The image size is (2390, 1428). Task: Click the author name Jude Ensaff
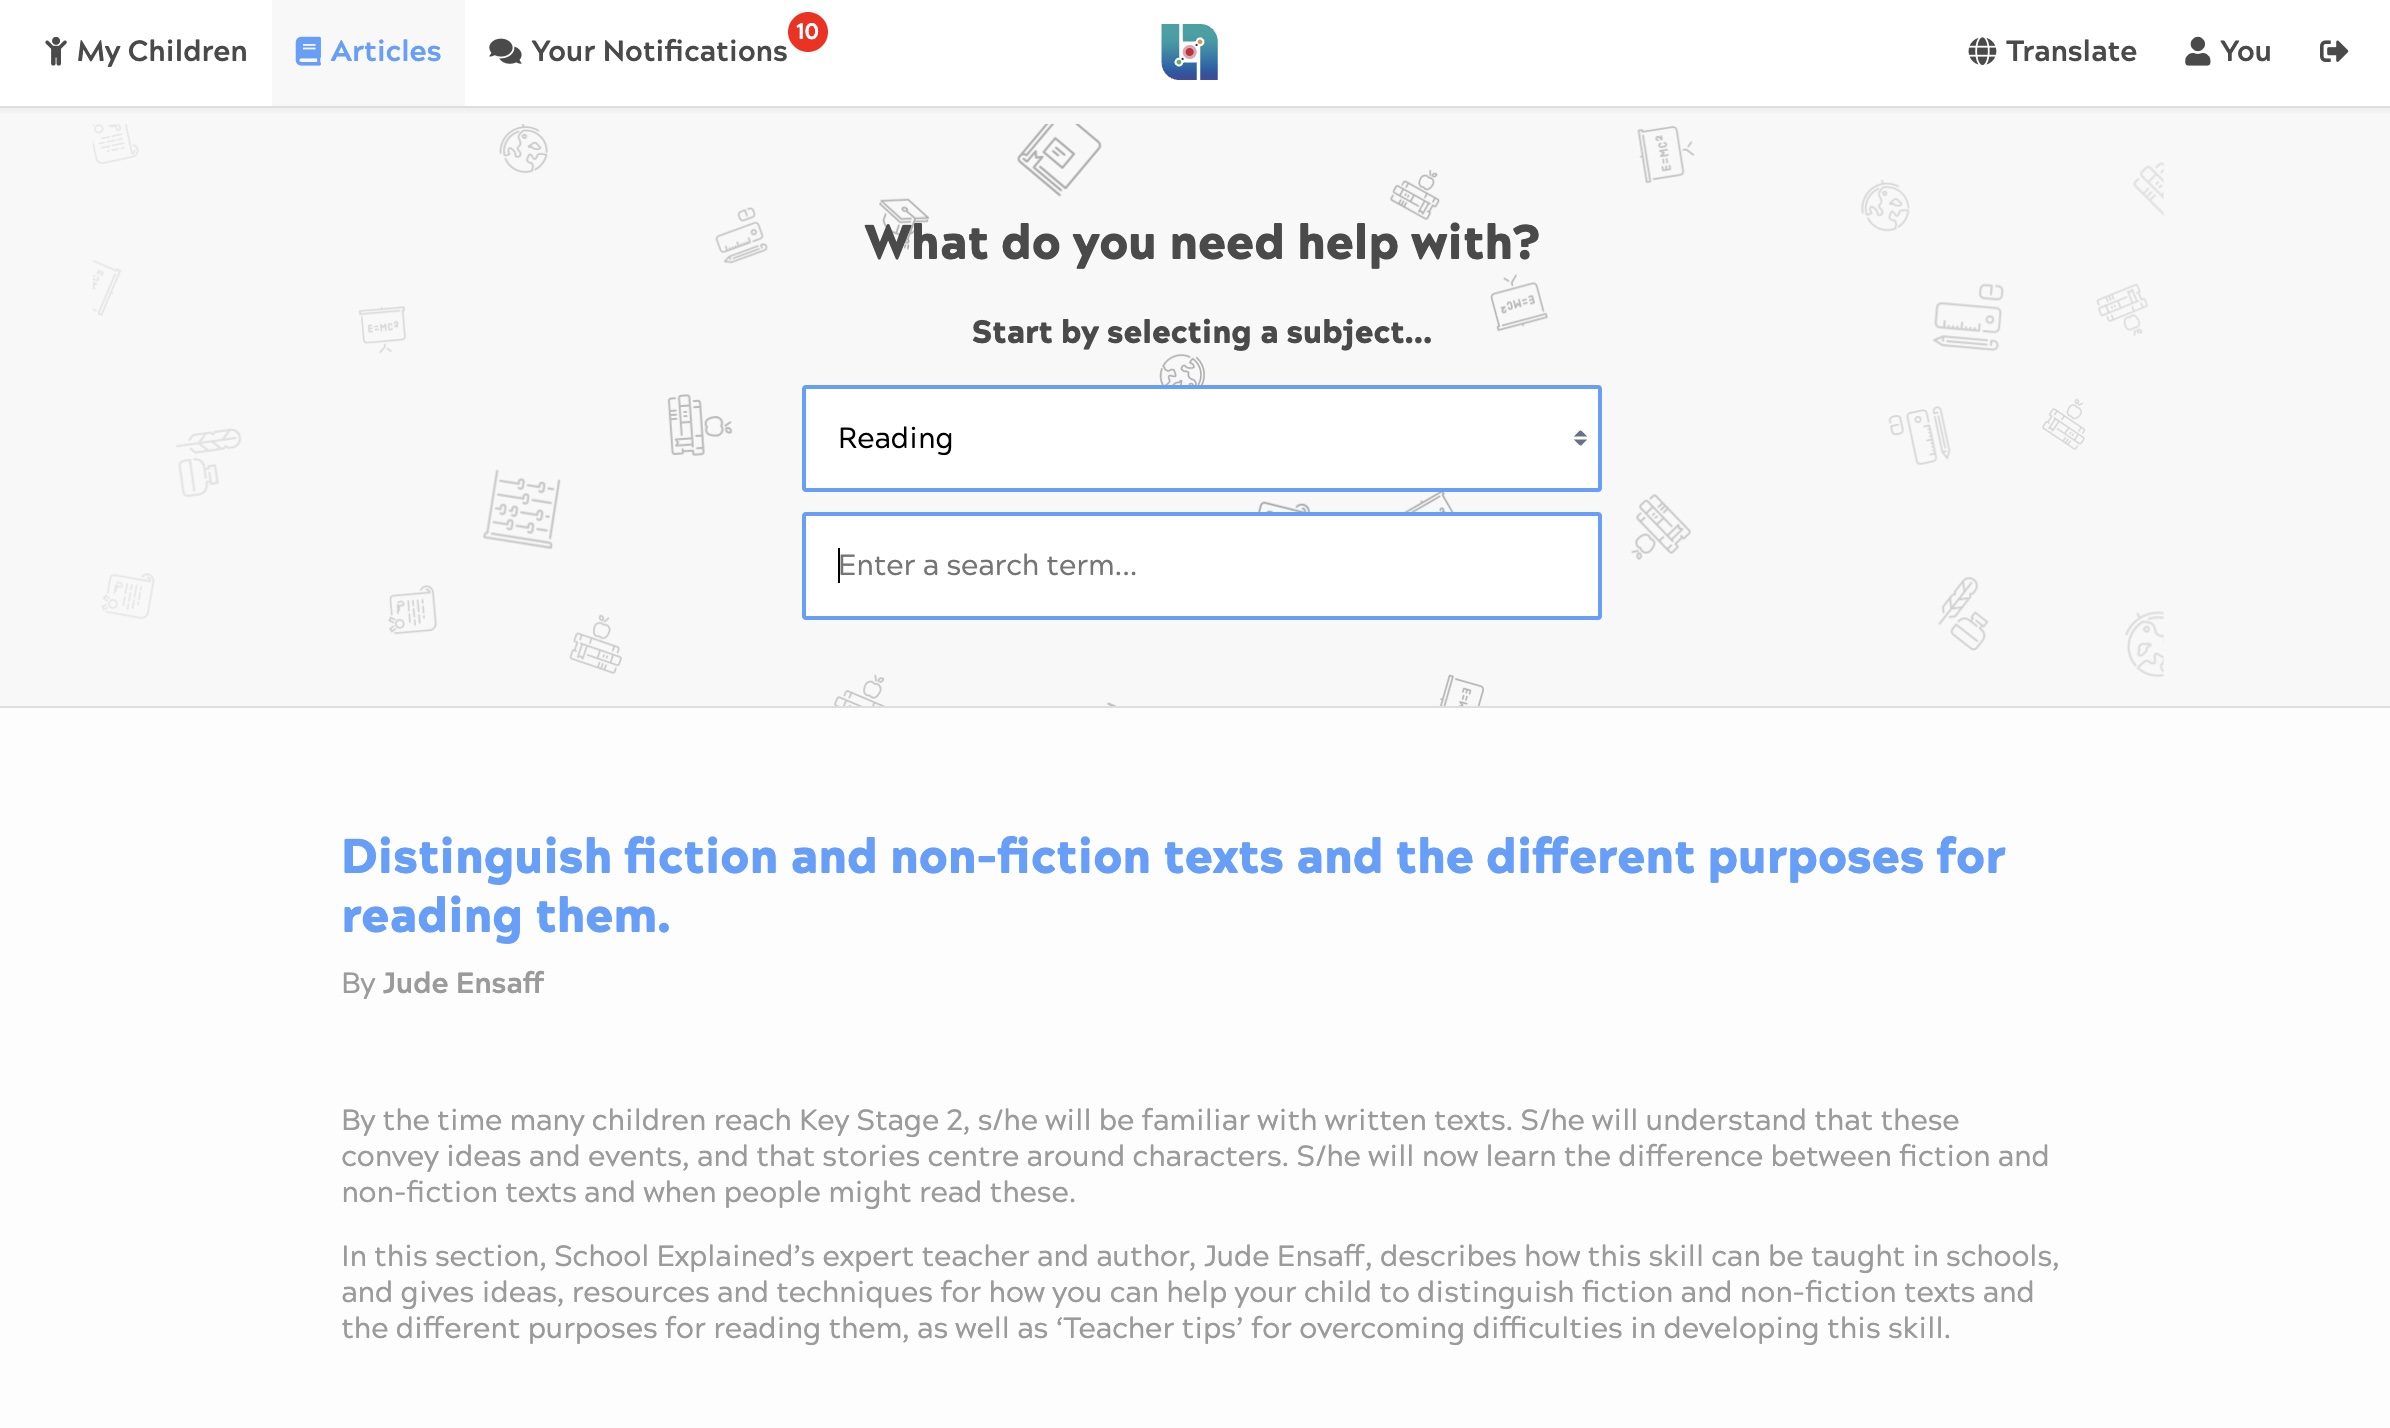click(x=463, y=983)
